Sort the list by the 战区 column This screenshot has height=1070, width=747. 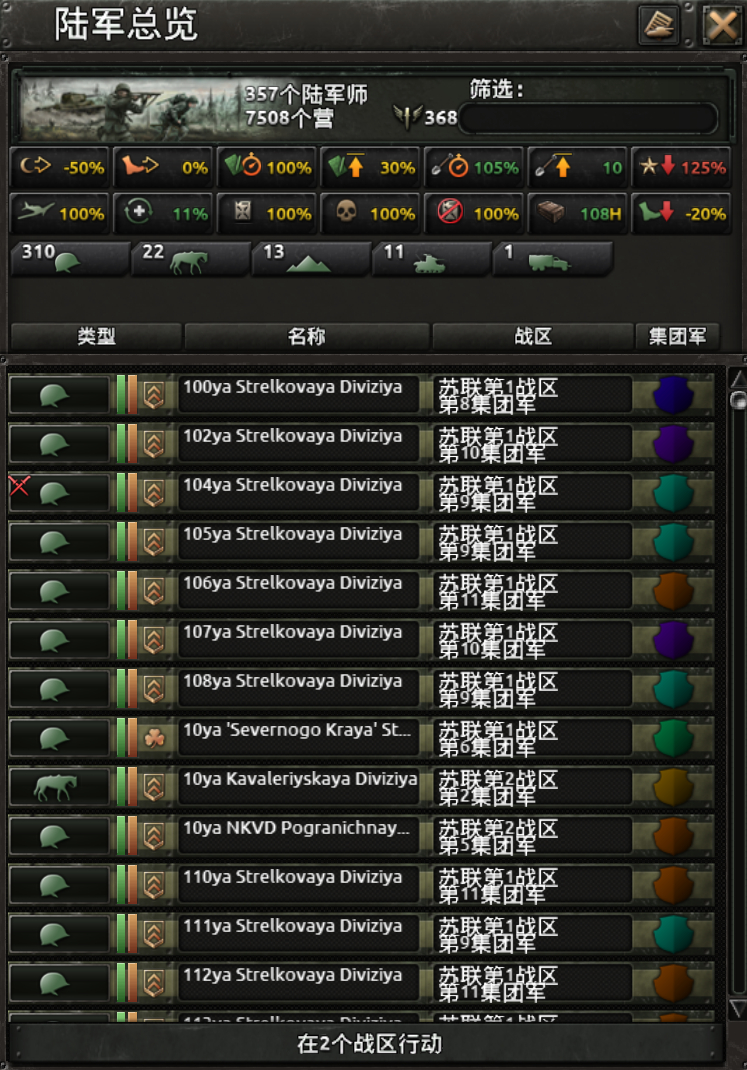coord(533,336)
